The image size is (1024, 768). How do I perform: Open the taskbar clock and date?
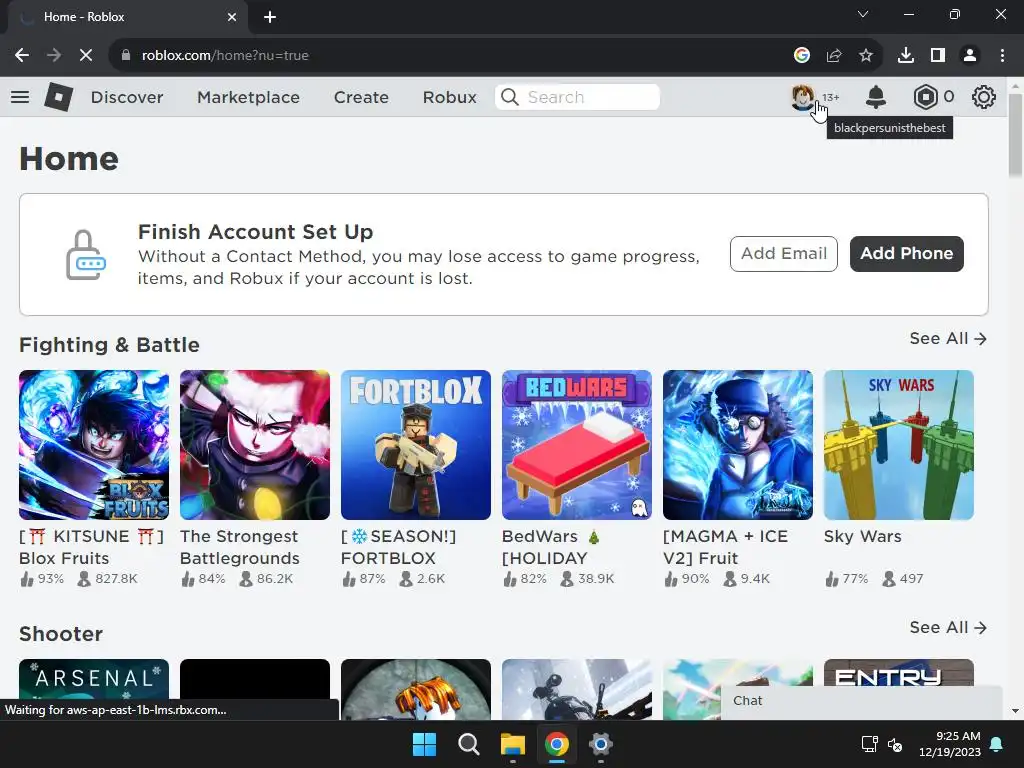[950, 744]
